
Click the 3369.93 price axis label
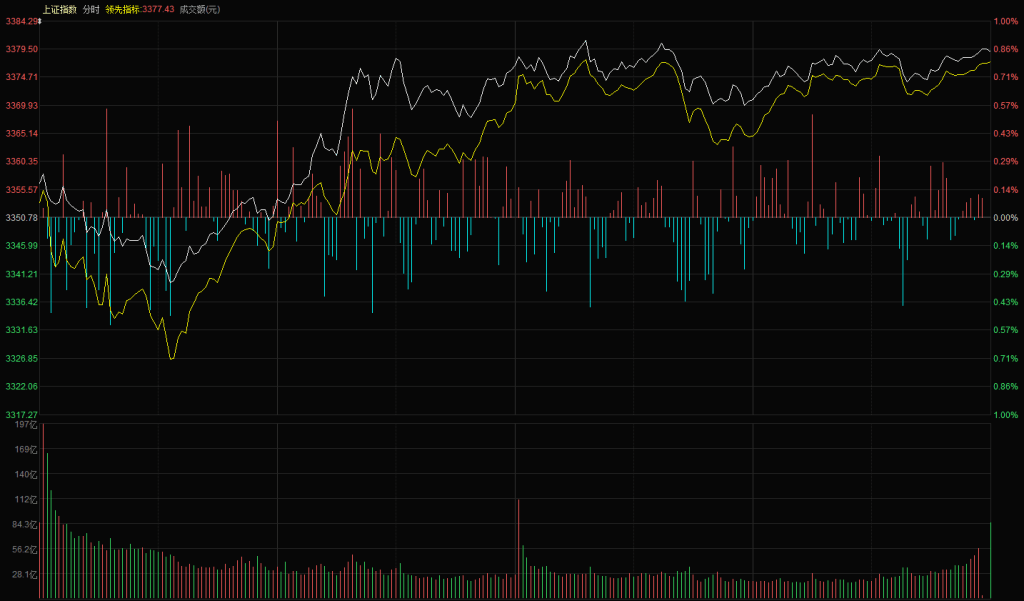22,105
